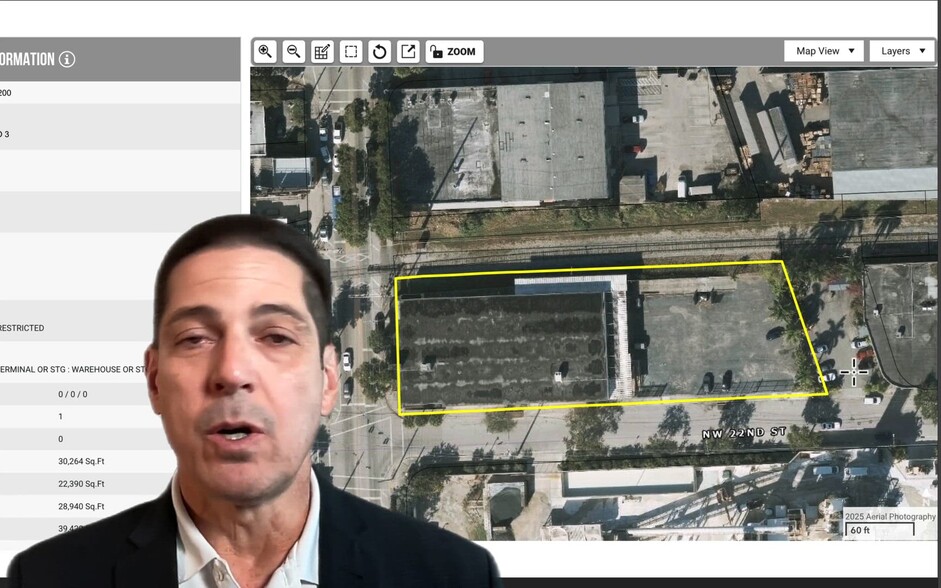Activate the rectangle selection tool

pos(350,51)
